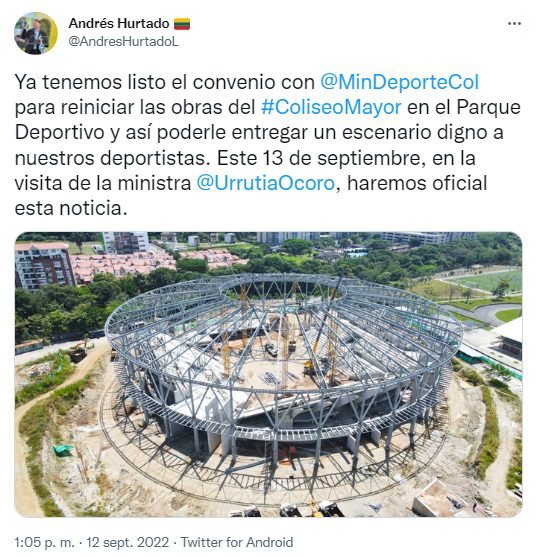This screenshot has height=558, width=536.
Task: Click the Colombian flag emoji beside the name
Action: [x=182, y=24]
